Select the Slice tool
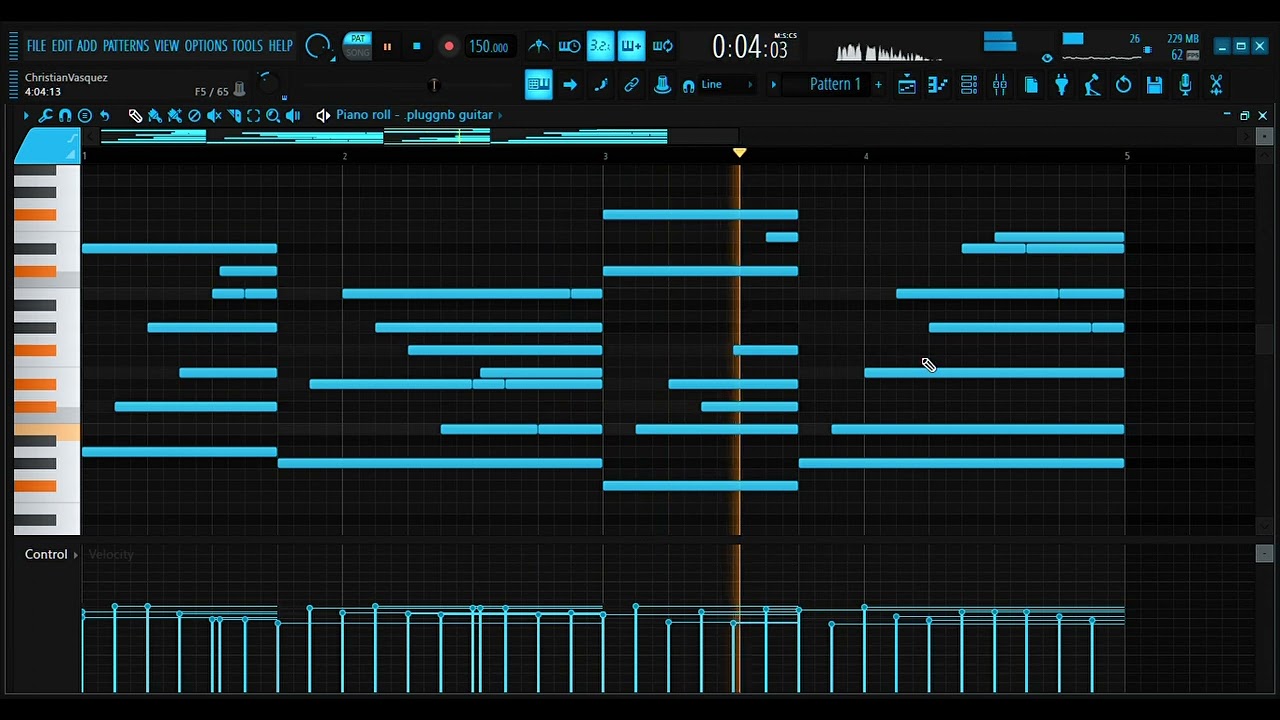 coord(234,116)
